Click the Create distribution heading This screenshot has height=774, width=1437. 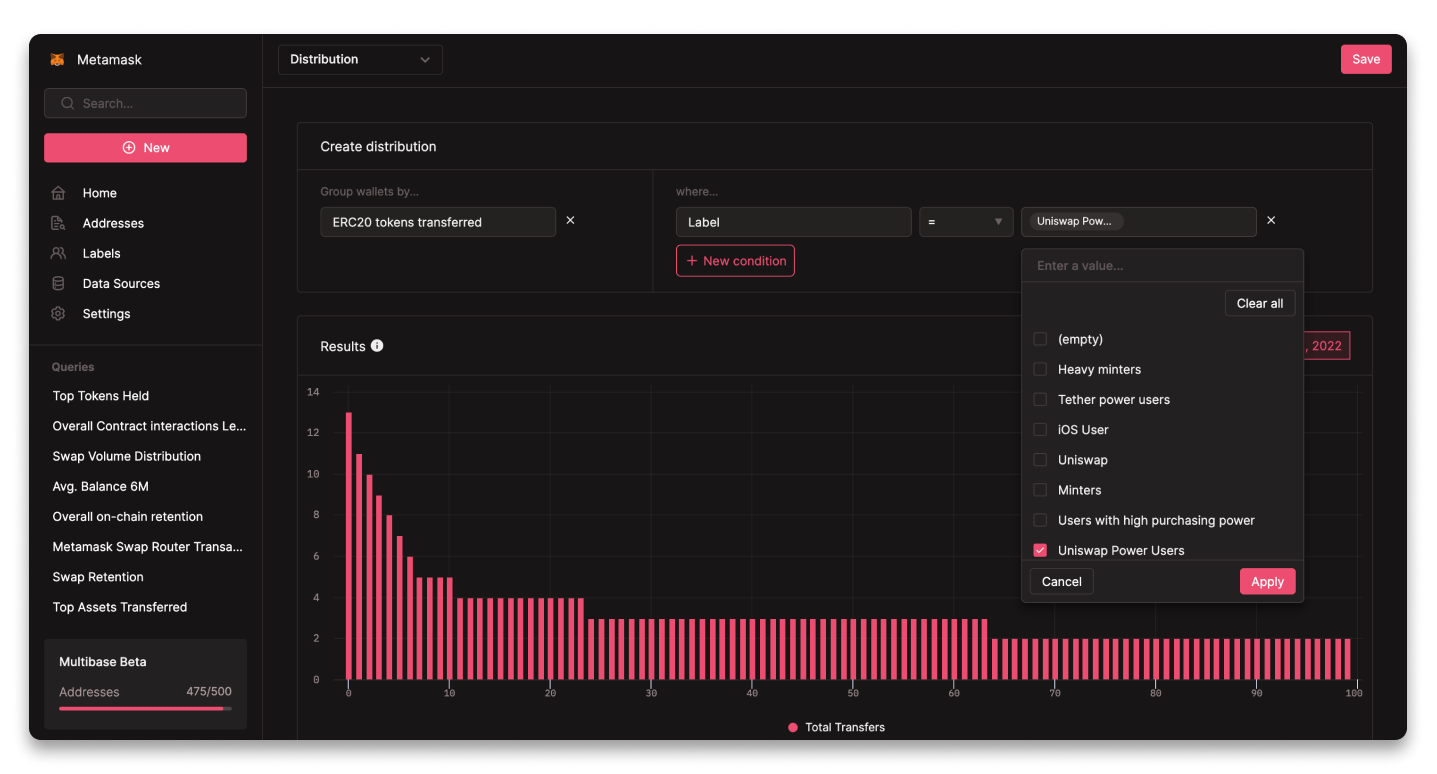pos(378,146)
